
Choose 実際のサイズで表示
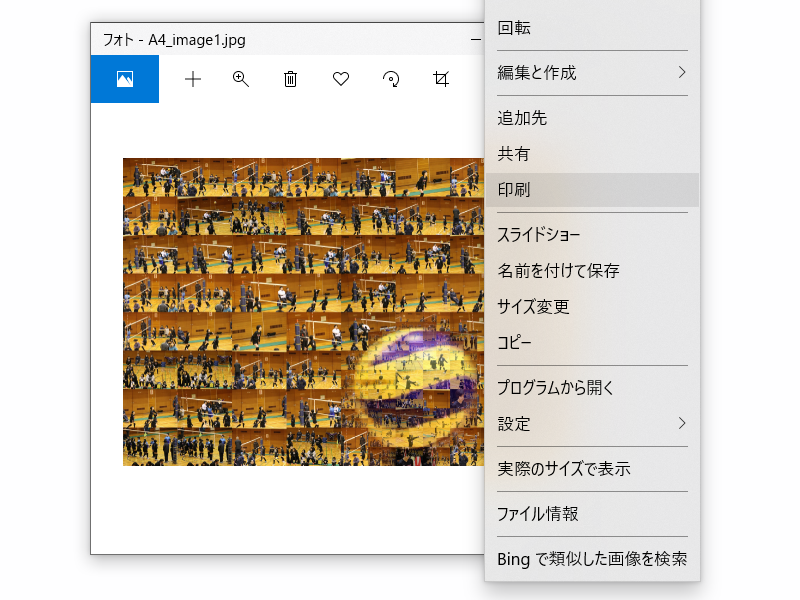[592, 468]
